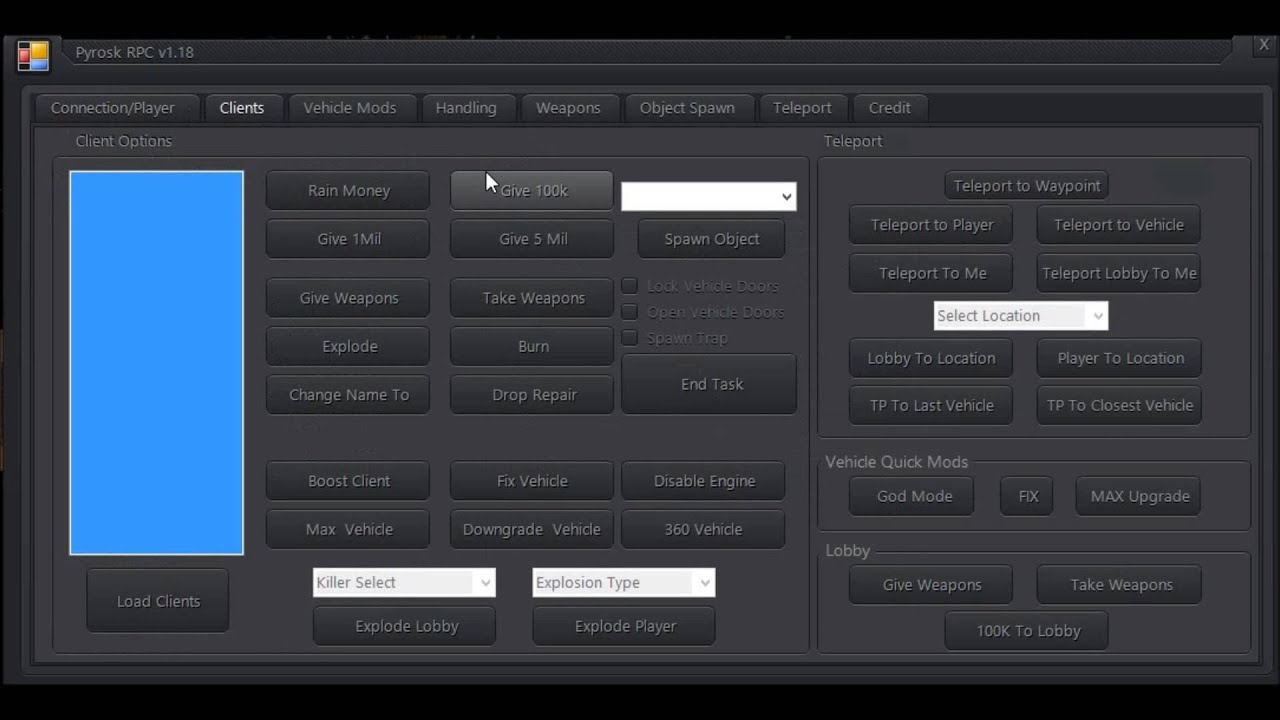This screenshot has width=1280, height=720.
Task: Open the Vehicle Mods tab
Action: tap(350, 108)
